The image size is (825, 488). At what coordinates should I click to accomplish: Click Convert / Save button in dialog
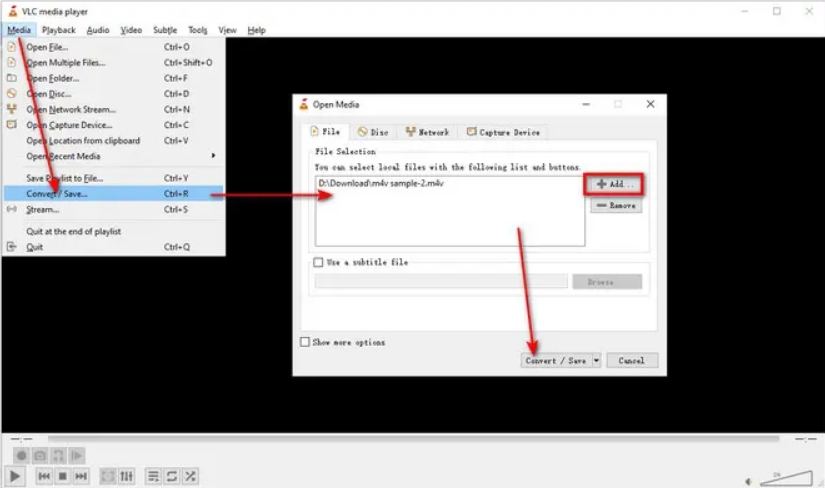click(x=556, y=361)
